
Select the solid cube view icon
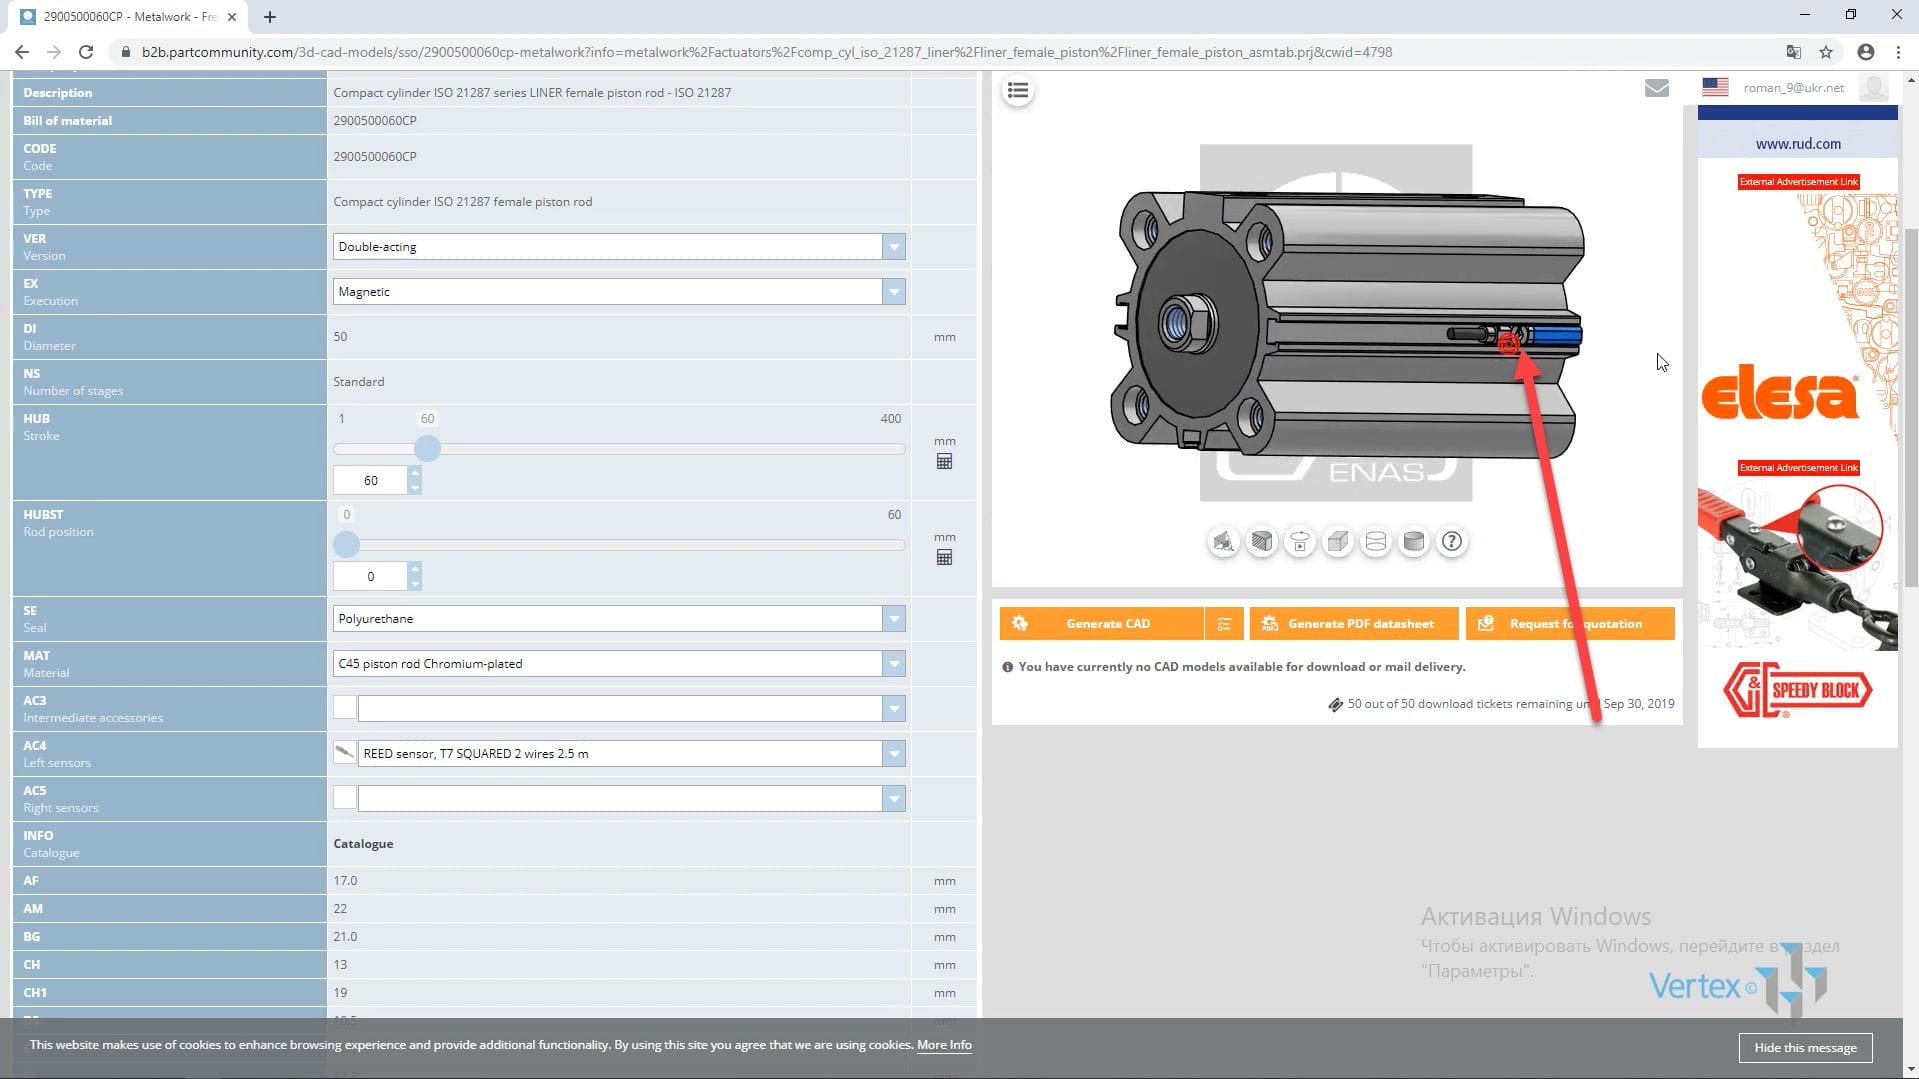(1337, 542)
